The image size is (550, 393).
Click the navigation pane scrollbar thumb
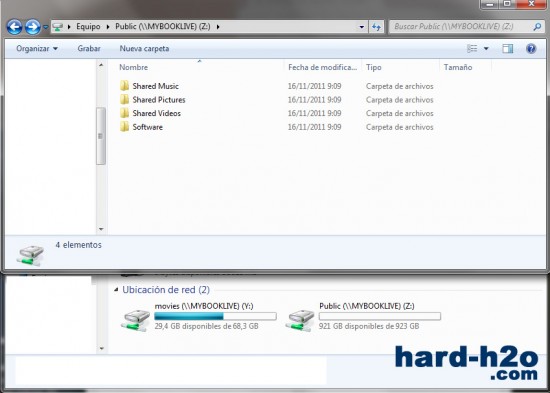pos(101,136)
